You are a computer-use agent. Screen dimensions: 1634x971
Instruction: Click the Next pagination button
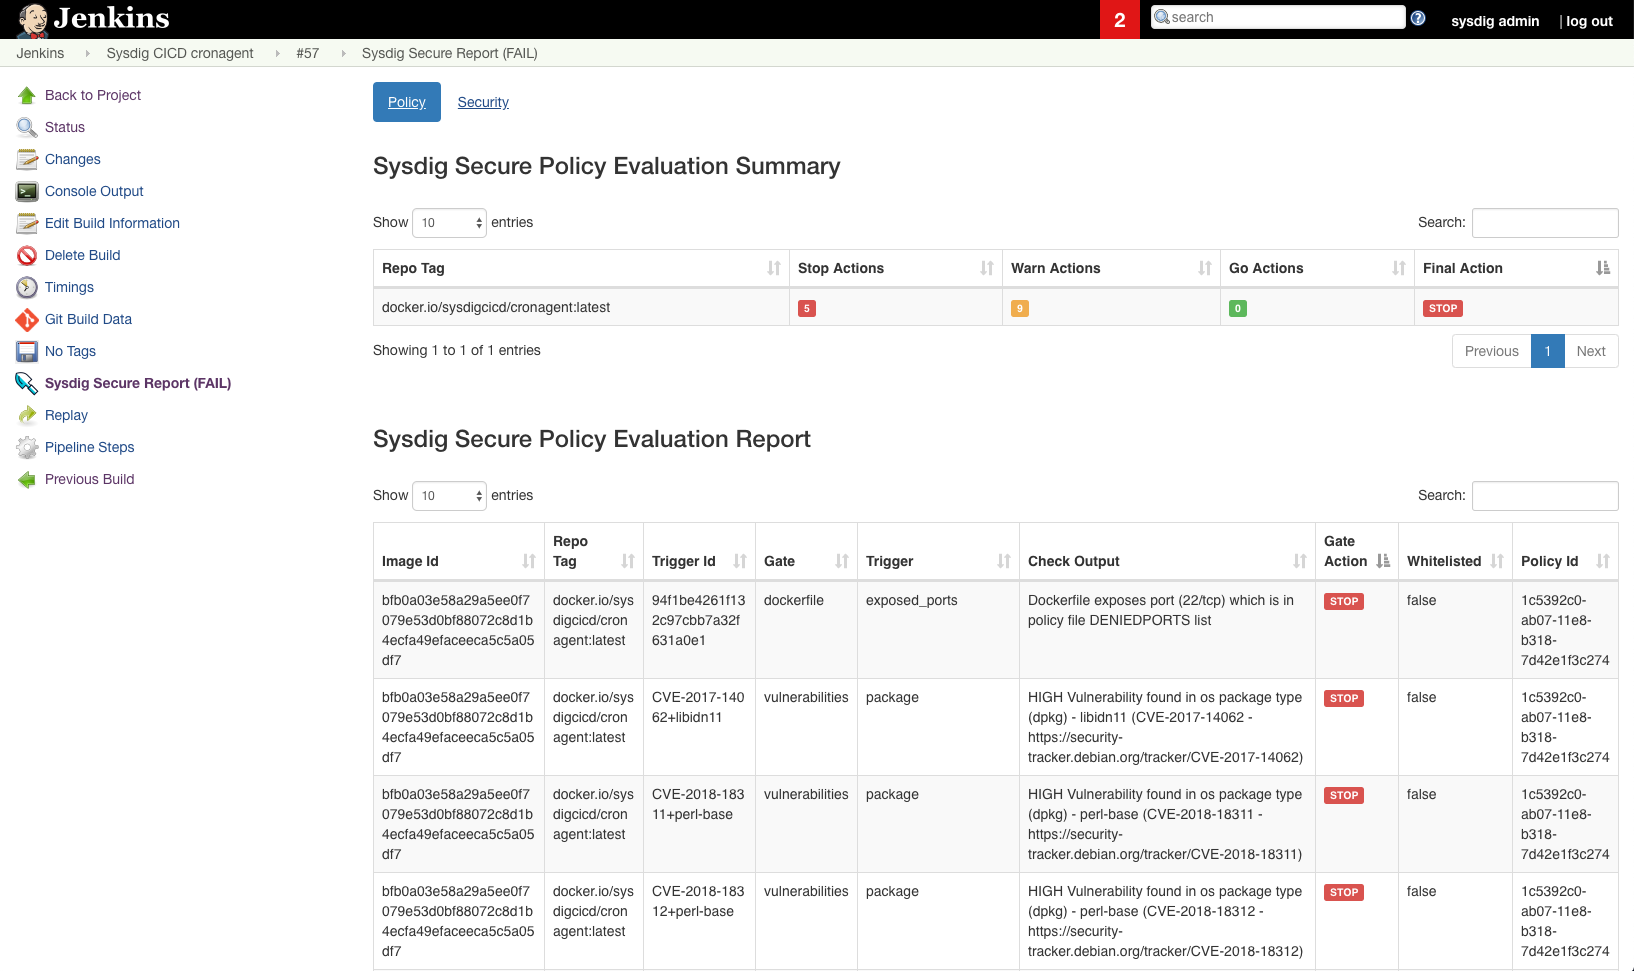1591,351
